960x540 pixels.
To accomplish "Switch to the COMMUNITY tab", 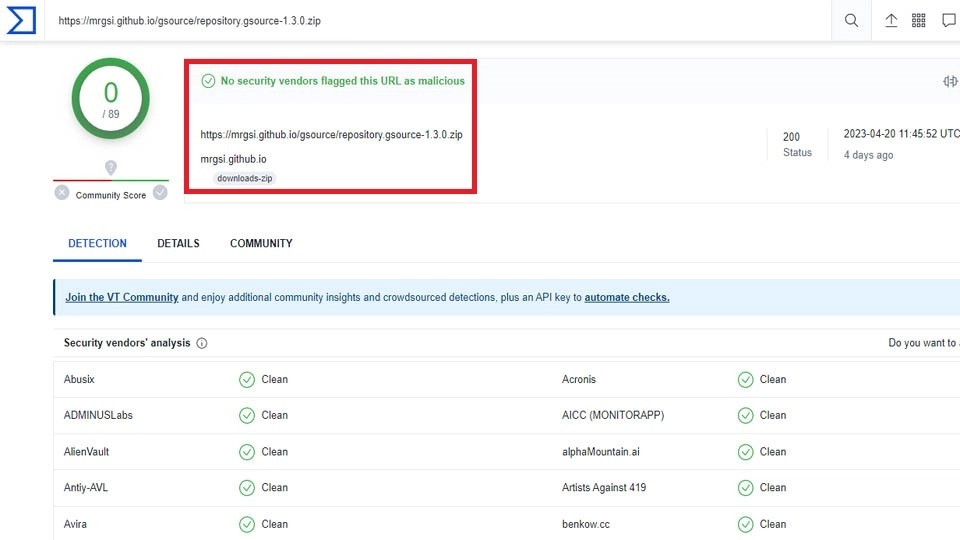I will coord(261,243).
